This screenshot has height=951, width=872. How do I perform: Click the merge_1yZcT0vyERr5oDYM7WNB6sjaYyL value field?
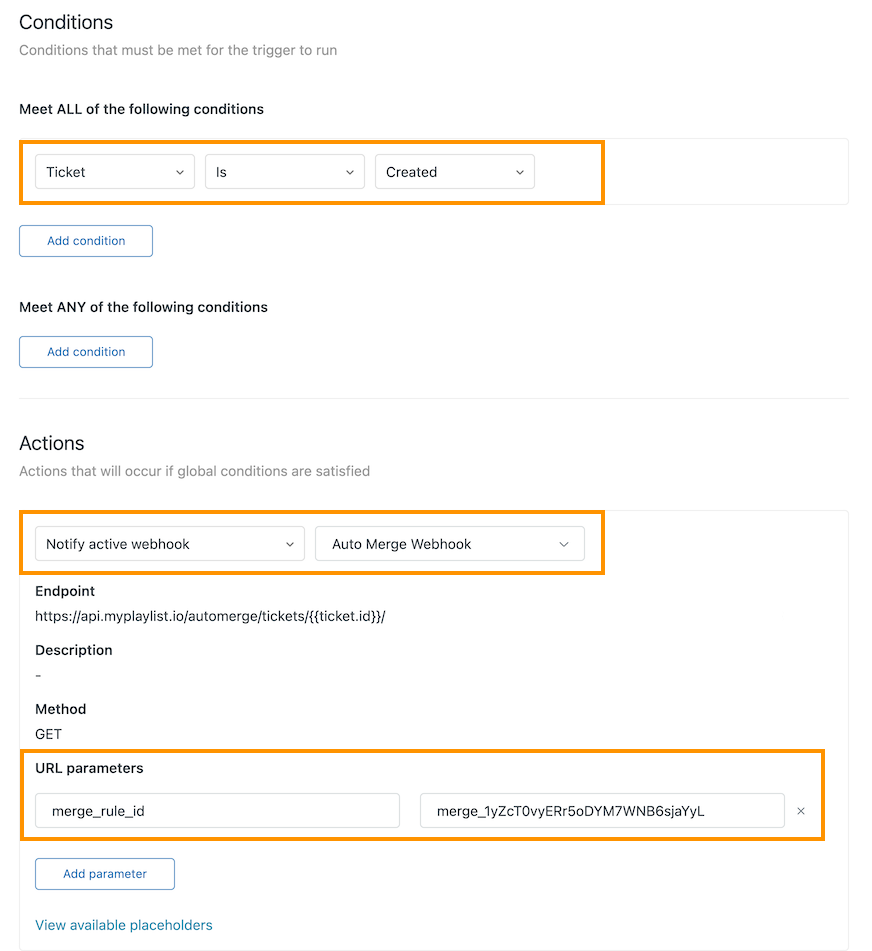coord(601,811)
